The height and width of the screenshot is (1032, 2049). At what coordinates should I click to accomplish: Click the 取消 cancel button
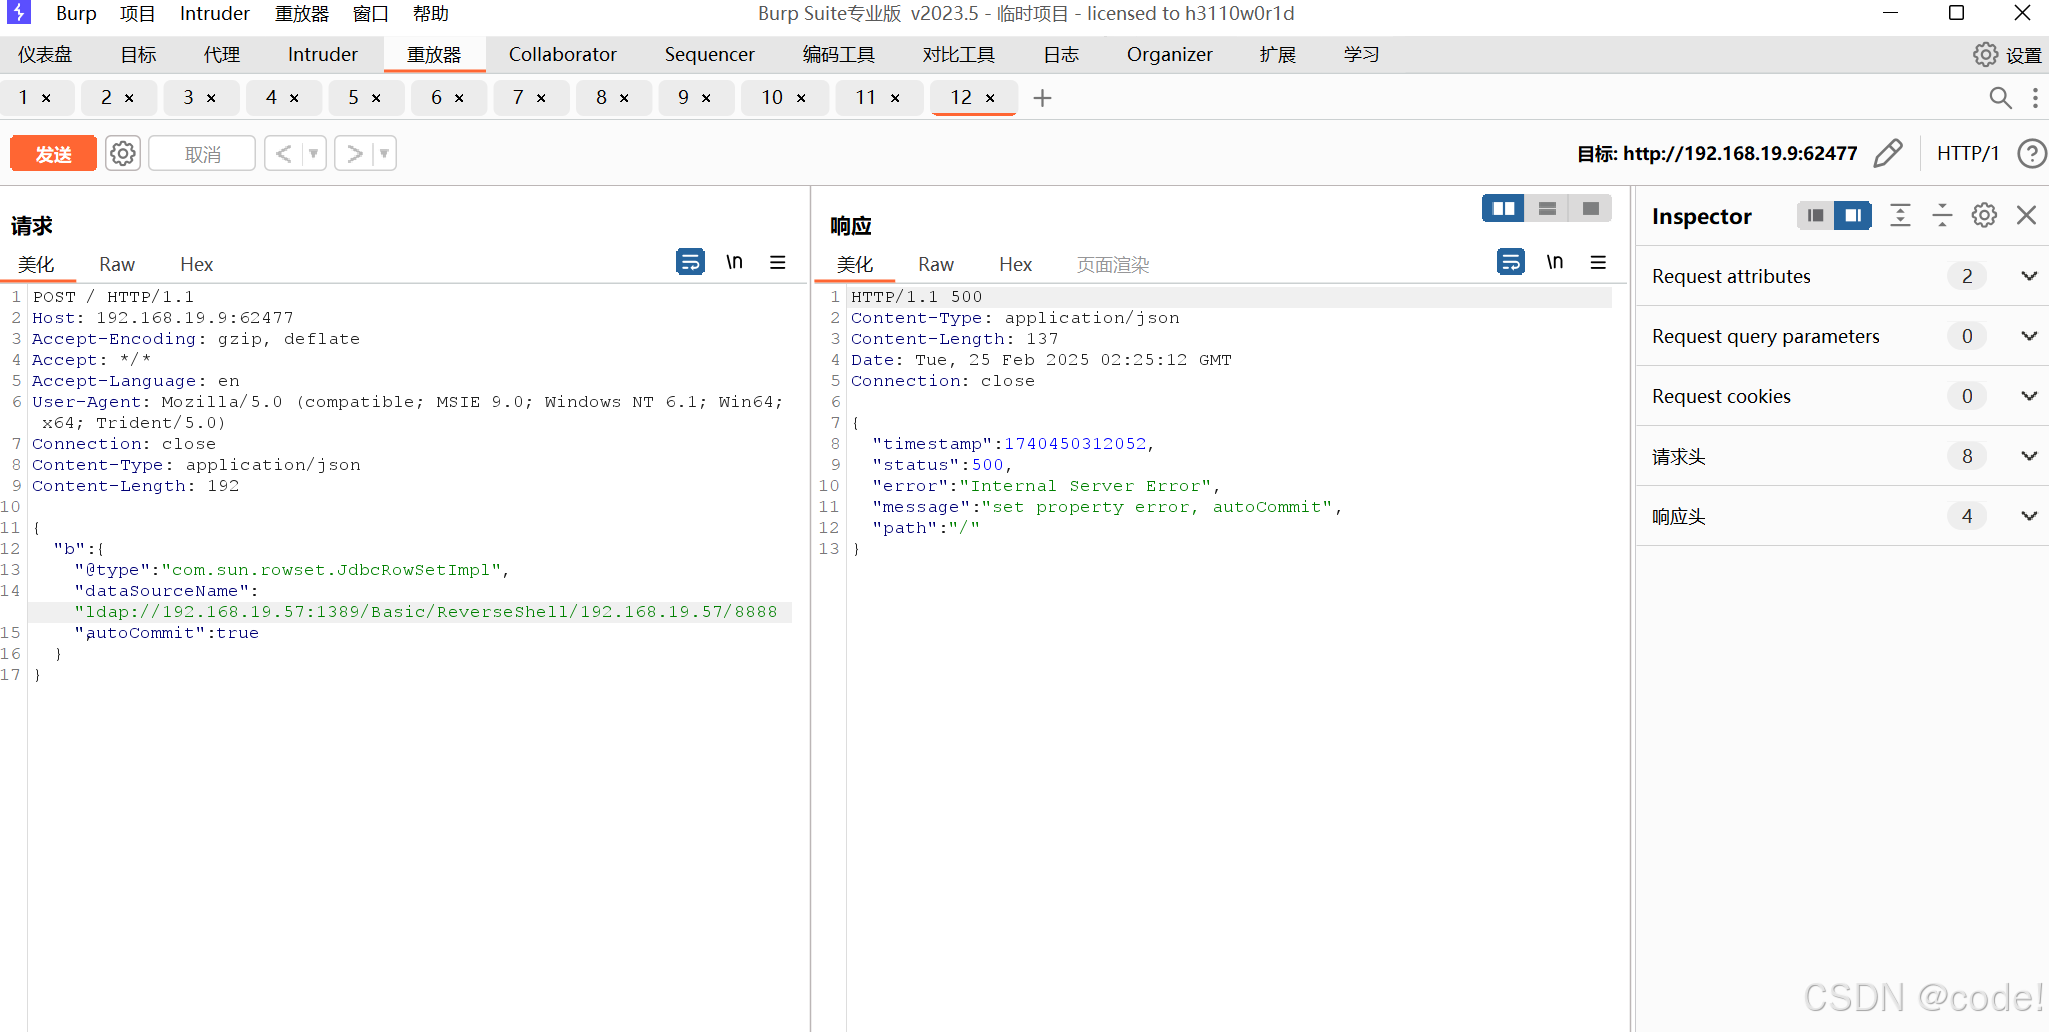click(202, 154)
